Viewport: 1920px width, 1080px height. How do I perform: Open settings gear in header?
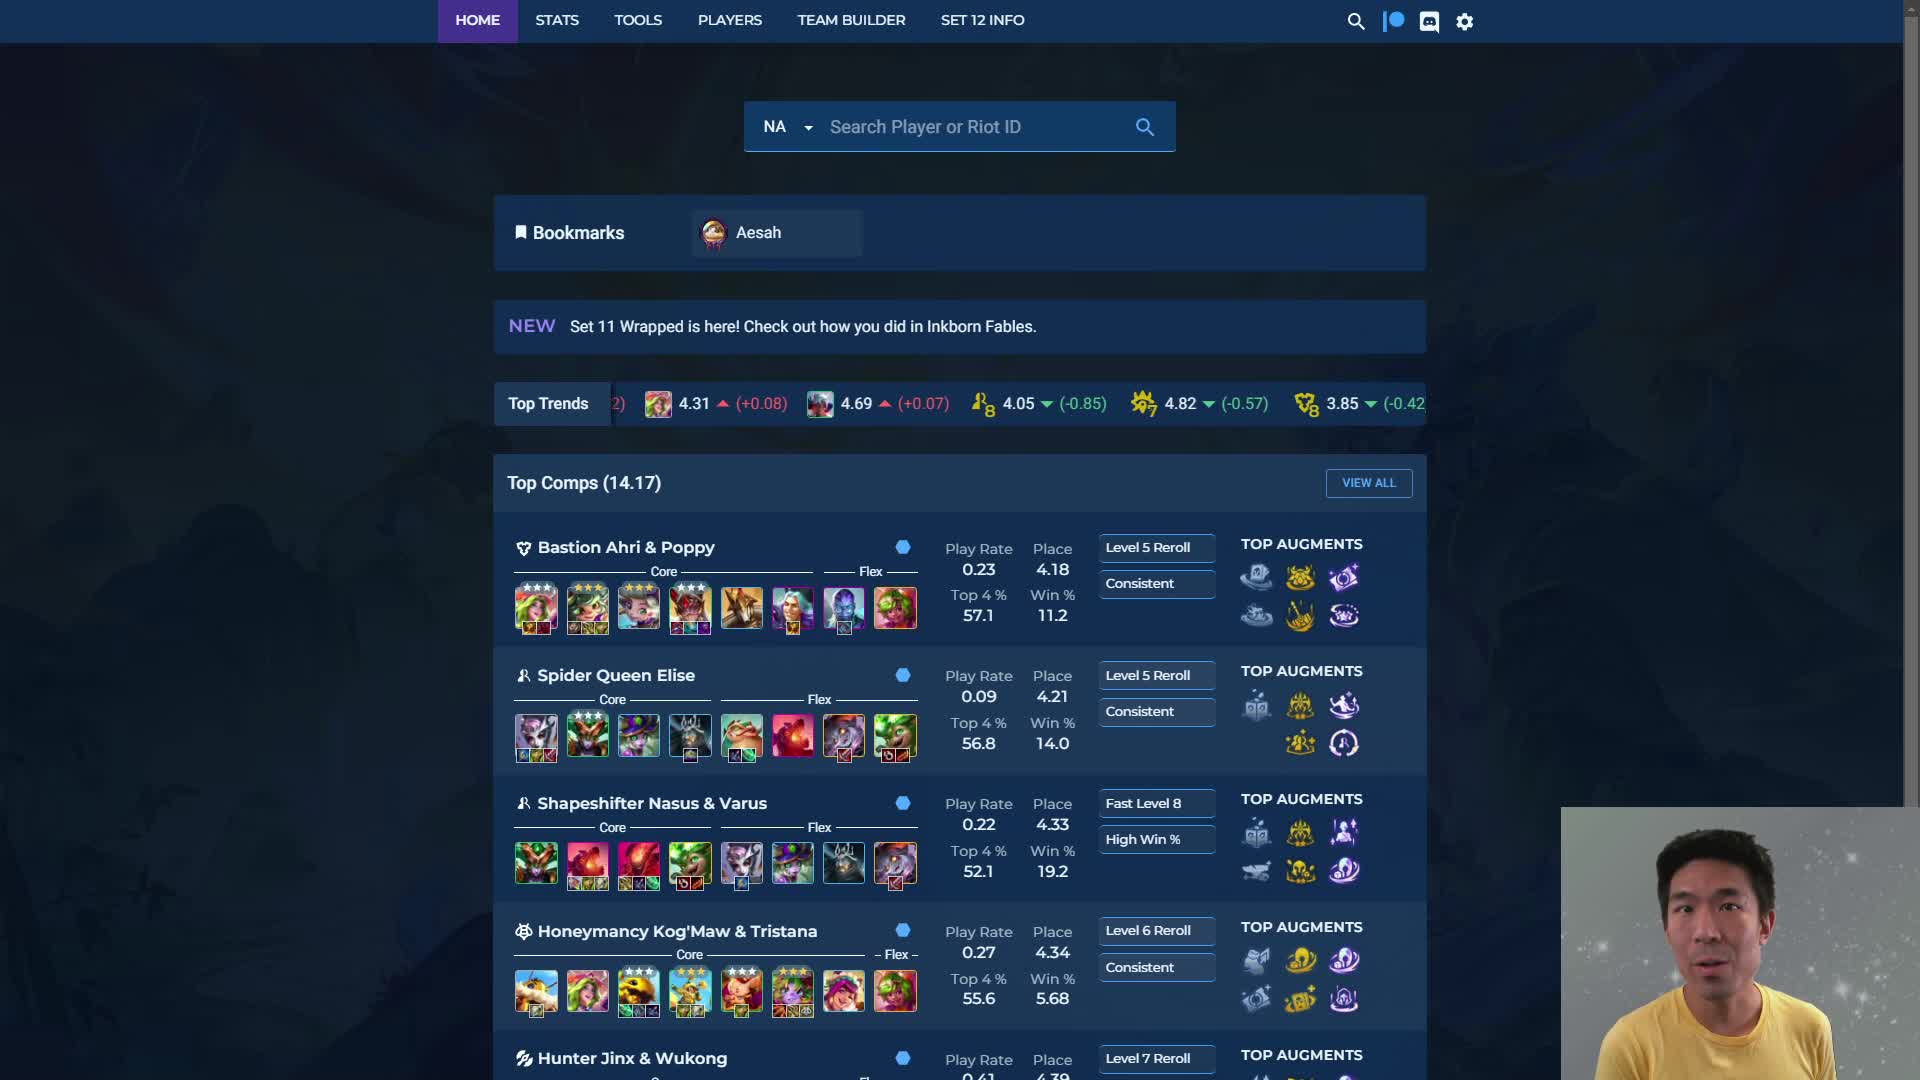click(1465, 21)
